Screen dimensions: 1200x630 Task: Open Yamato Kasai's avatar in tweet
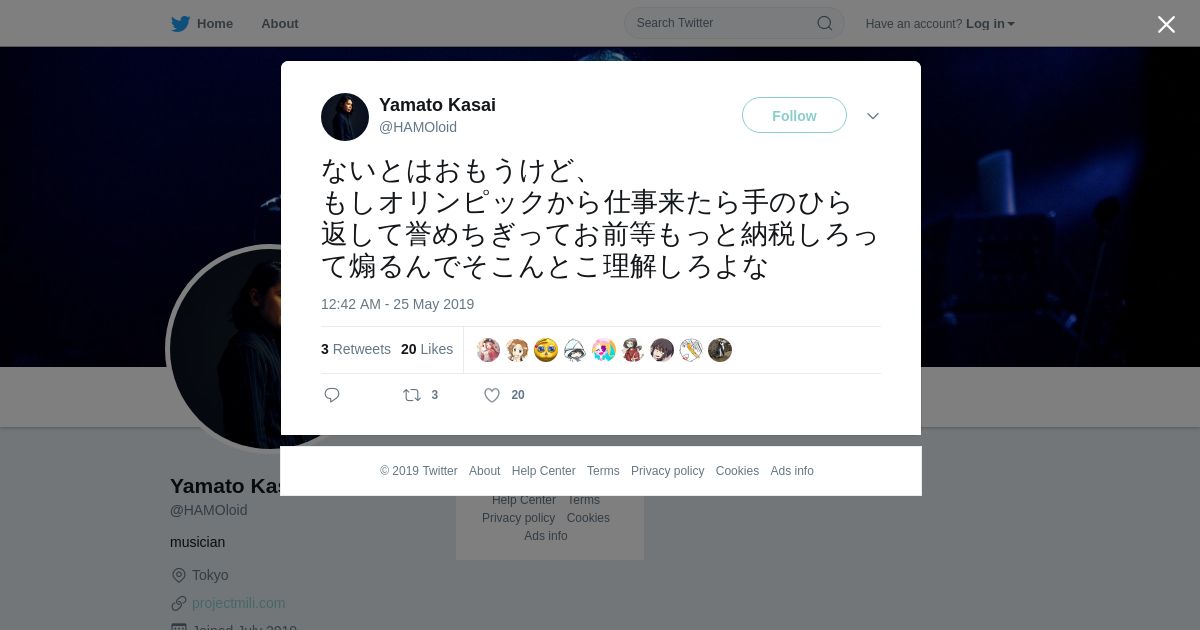pyautogui.click(x=345, y=117)
